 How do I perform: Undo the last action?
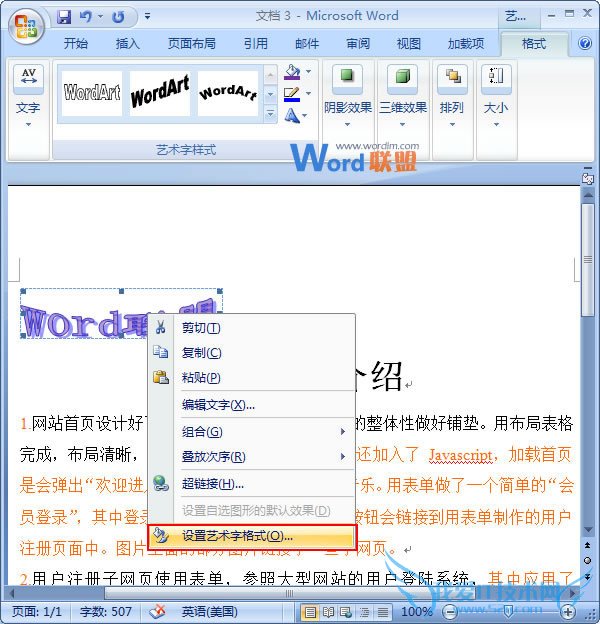coord(85,16)
